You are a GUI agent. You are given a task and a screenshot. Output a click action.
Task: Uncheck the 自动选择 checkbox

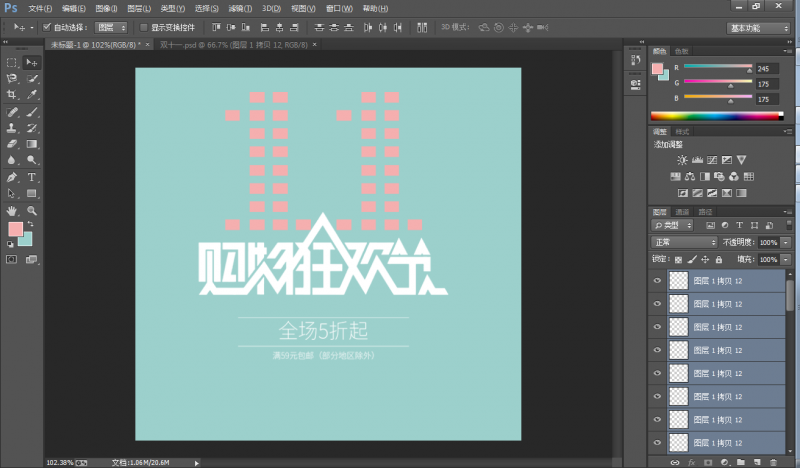pos(47,28)
